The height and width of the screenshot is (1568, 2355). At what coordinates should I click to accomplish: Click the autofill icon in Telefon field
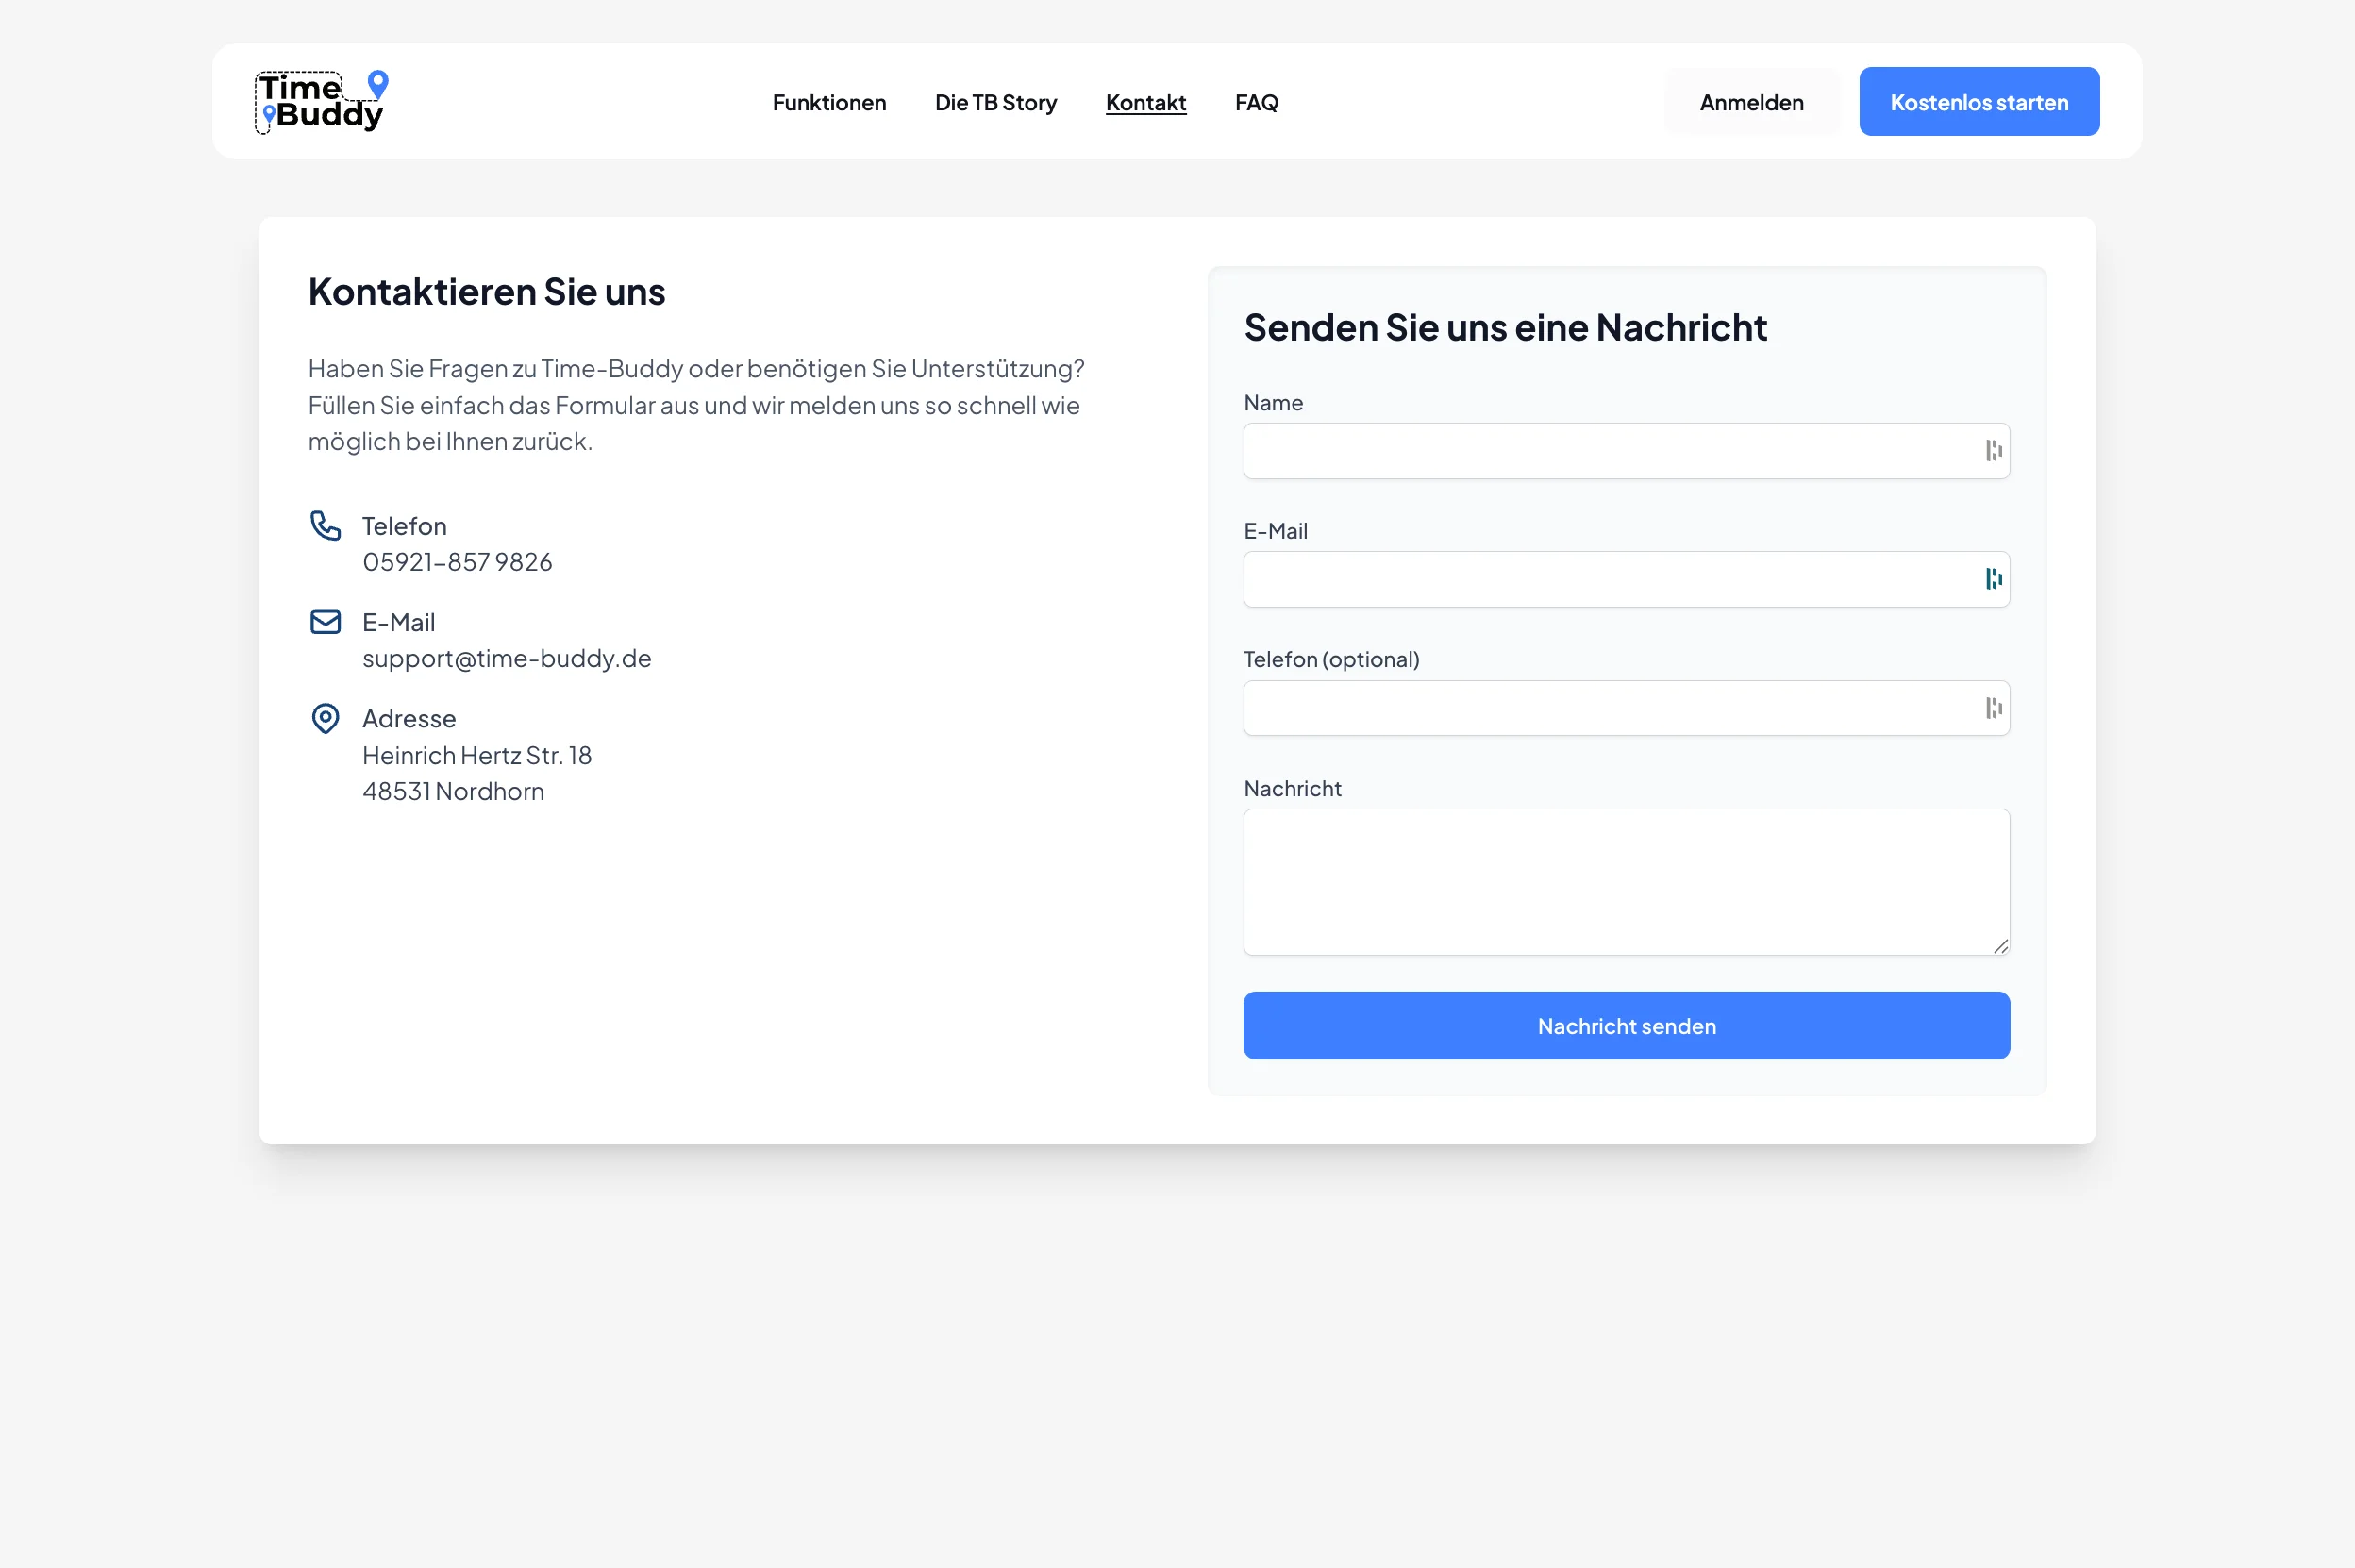pyautogui.click(x=1993, y=708)
